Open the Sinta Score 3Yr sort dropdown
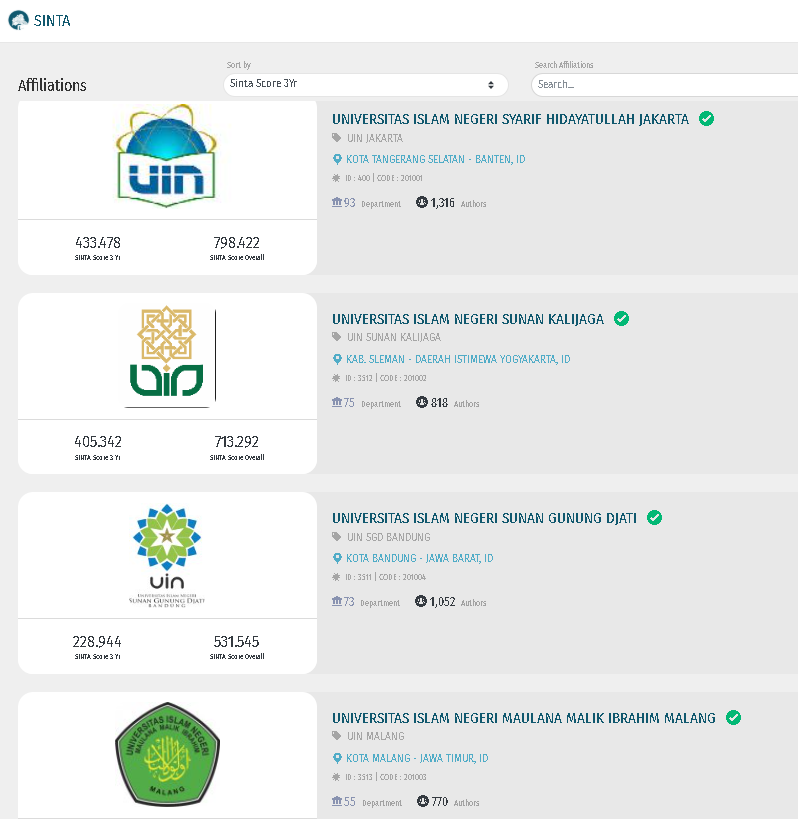 click(365, 85)
